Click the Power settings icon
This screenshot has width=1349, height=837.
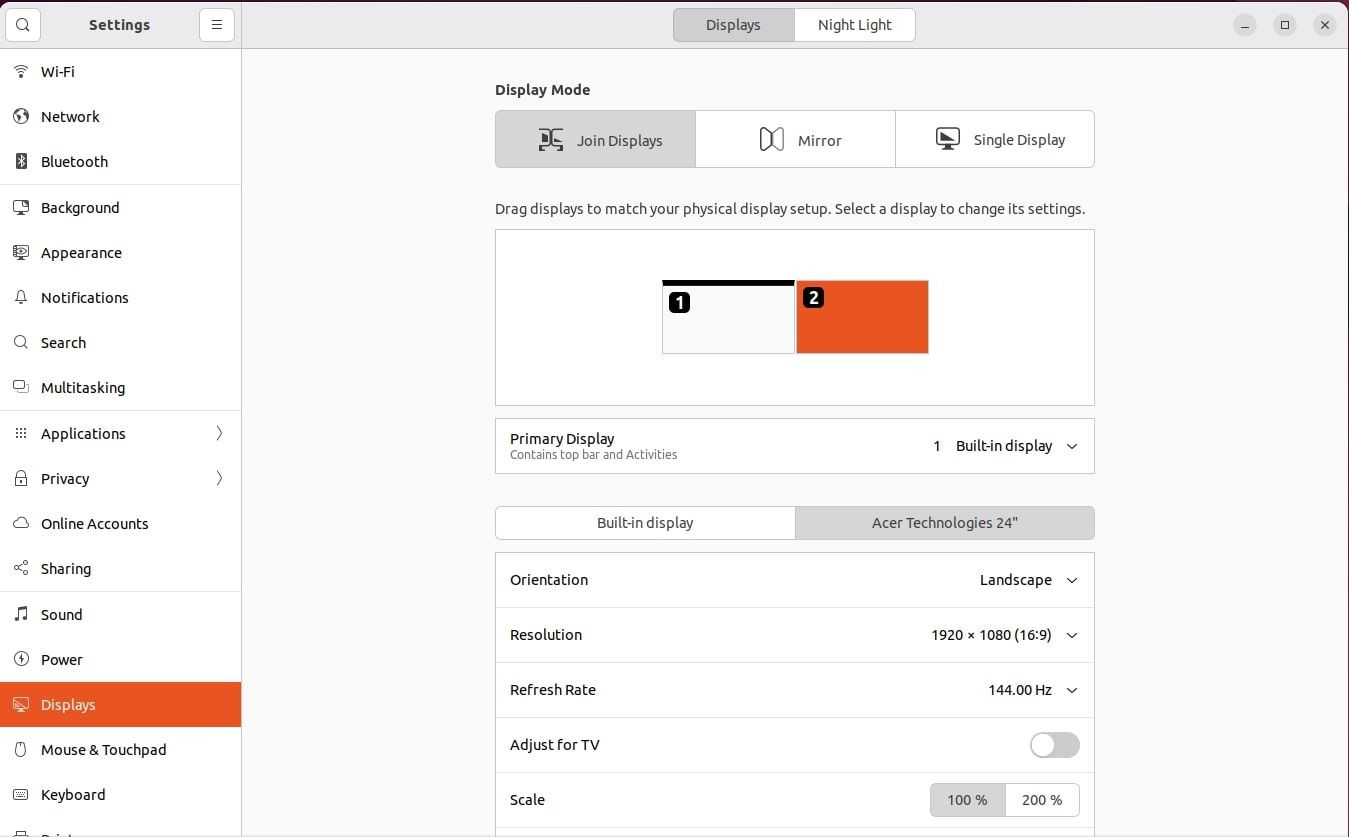coord(21,659)
